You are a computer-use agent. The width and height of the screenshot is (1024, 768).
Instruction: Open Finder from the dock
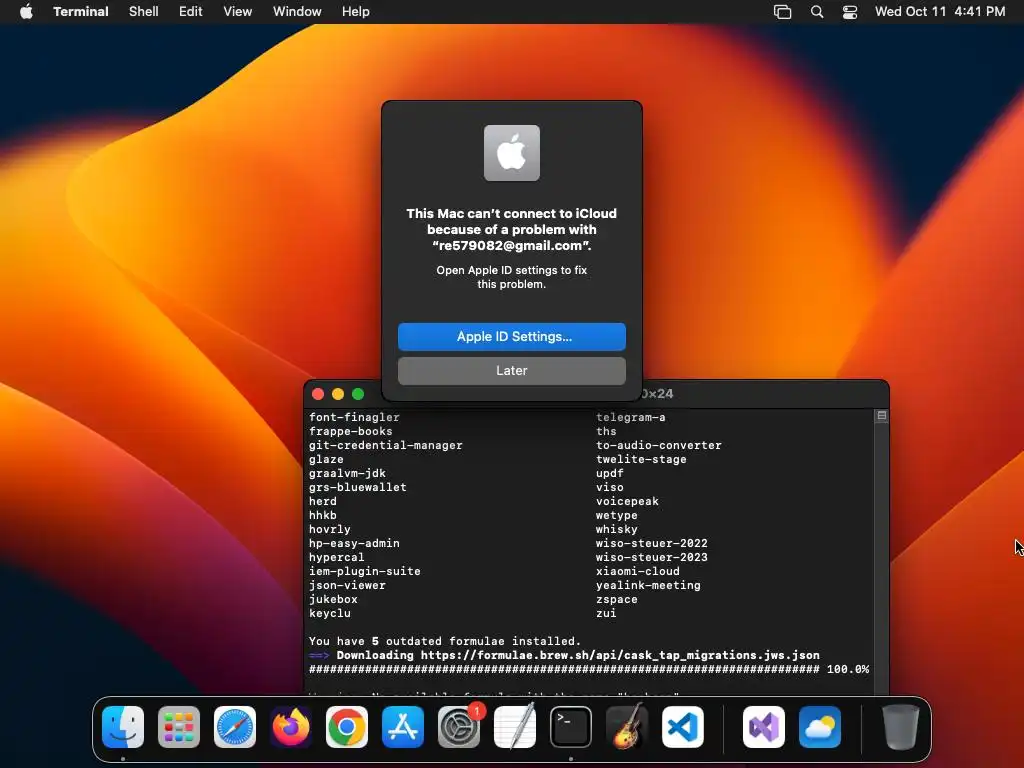click(x=123, y=727)
